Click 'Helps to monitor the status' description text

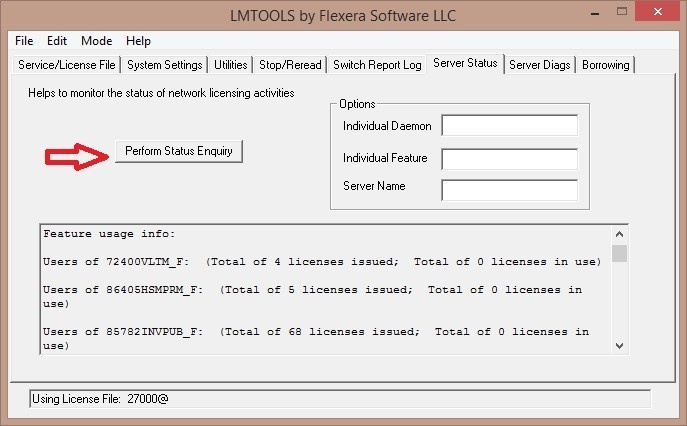[161, 93]
